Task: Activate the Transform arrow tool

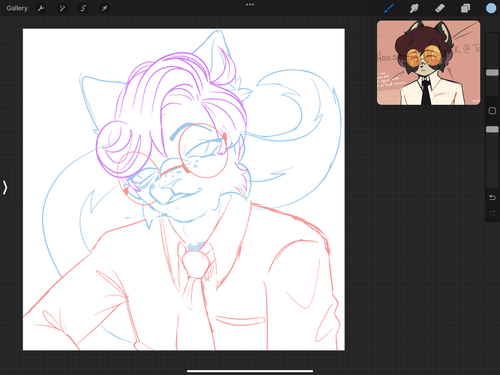Action: tap(105, 8)
